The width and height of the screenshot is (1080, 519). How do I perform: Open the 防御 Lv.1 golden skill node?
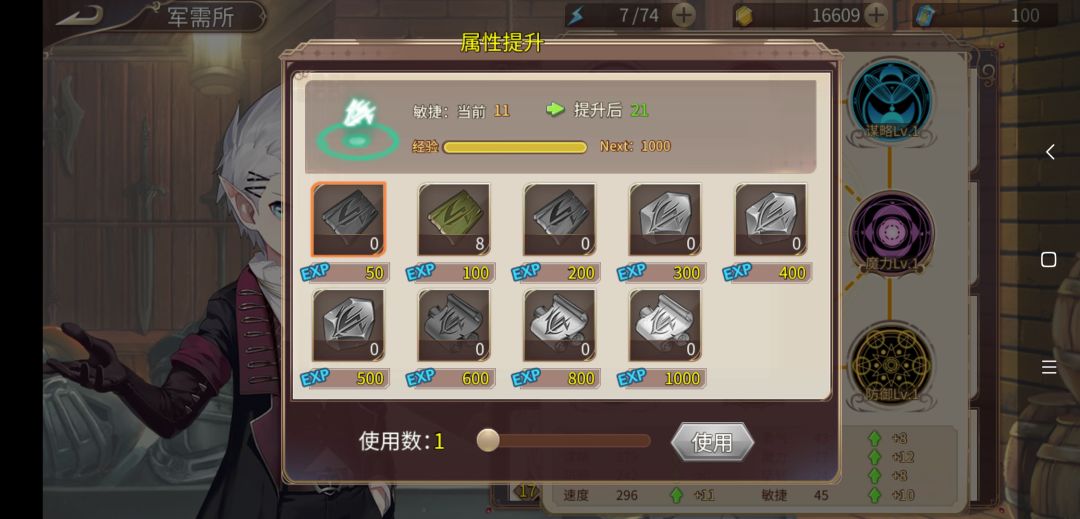click(x=891, y=365)
